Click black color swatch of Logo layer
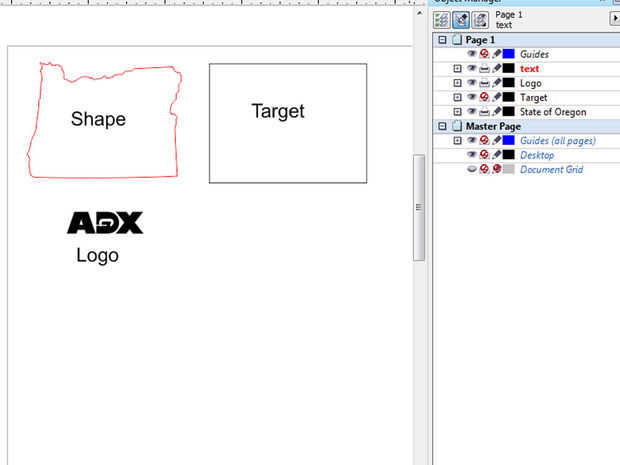 pyautogui.click(x=508, y=83)
